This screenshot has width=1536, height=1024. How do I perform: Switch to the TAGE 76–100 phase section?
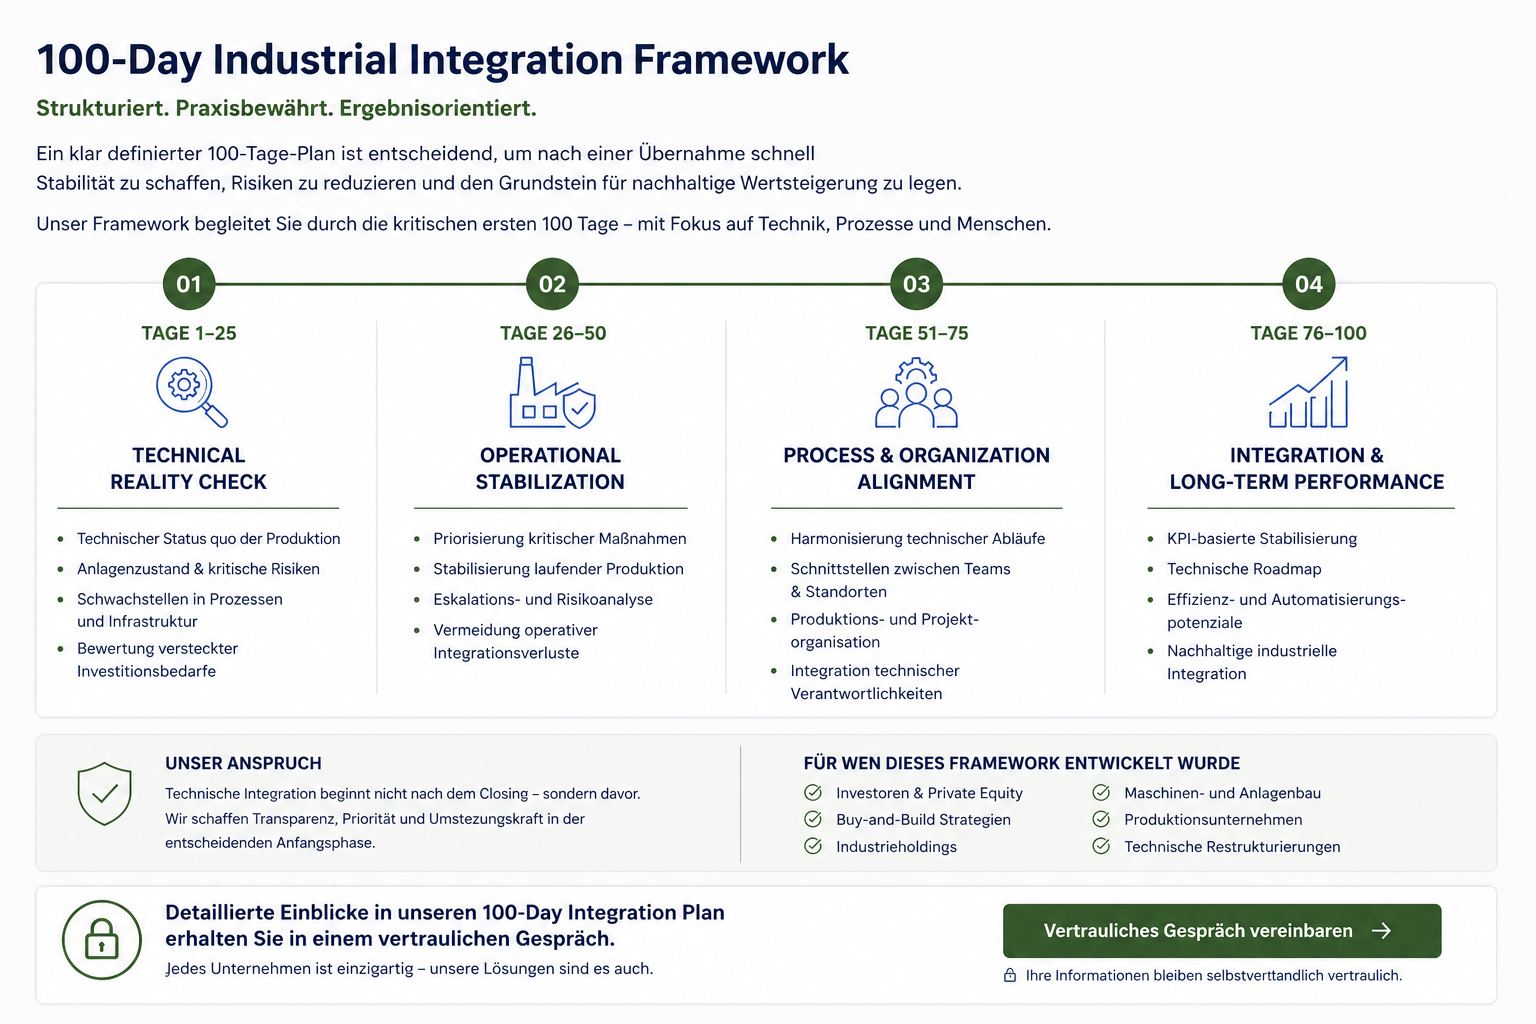click(1308, 333)
